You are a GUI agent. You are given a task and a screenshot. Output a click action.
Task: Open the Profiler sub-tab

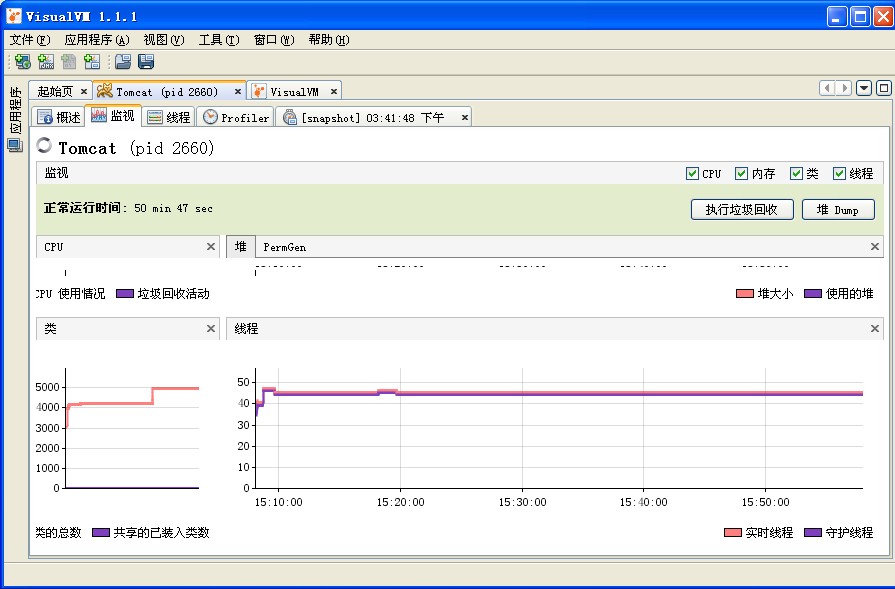coord(236,118)
